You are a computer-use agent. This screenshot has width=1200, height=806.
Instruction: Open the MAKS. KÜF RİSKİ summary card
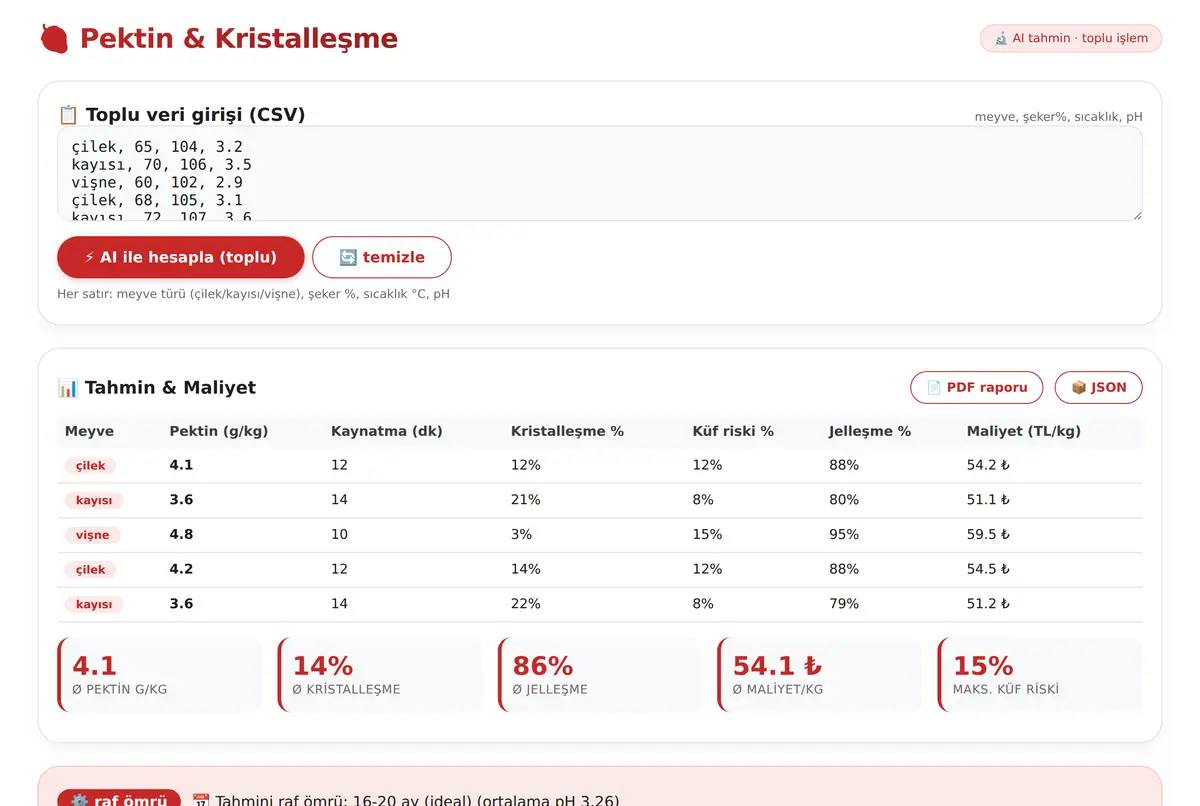pos(1040,675)
